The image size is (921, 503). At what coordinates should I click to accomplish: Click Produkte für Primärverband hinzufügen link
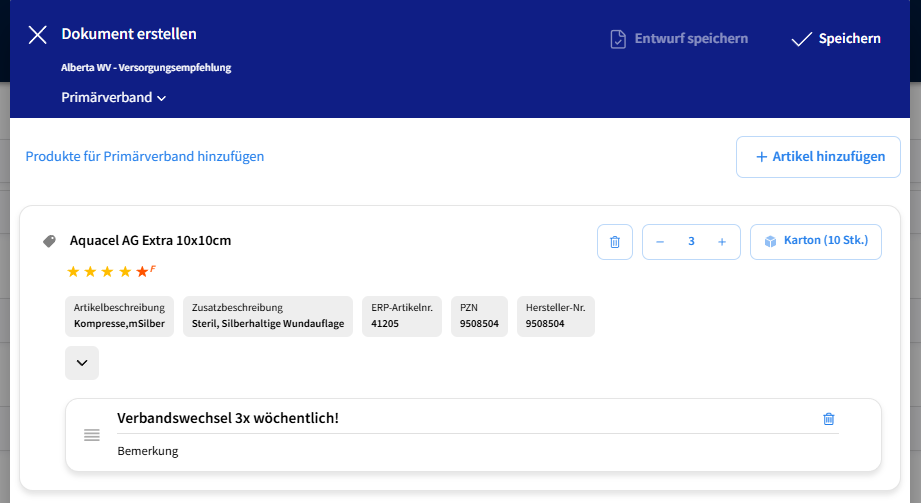click(x=145, y=156)
